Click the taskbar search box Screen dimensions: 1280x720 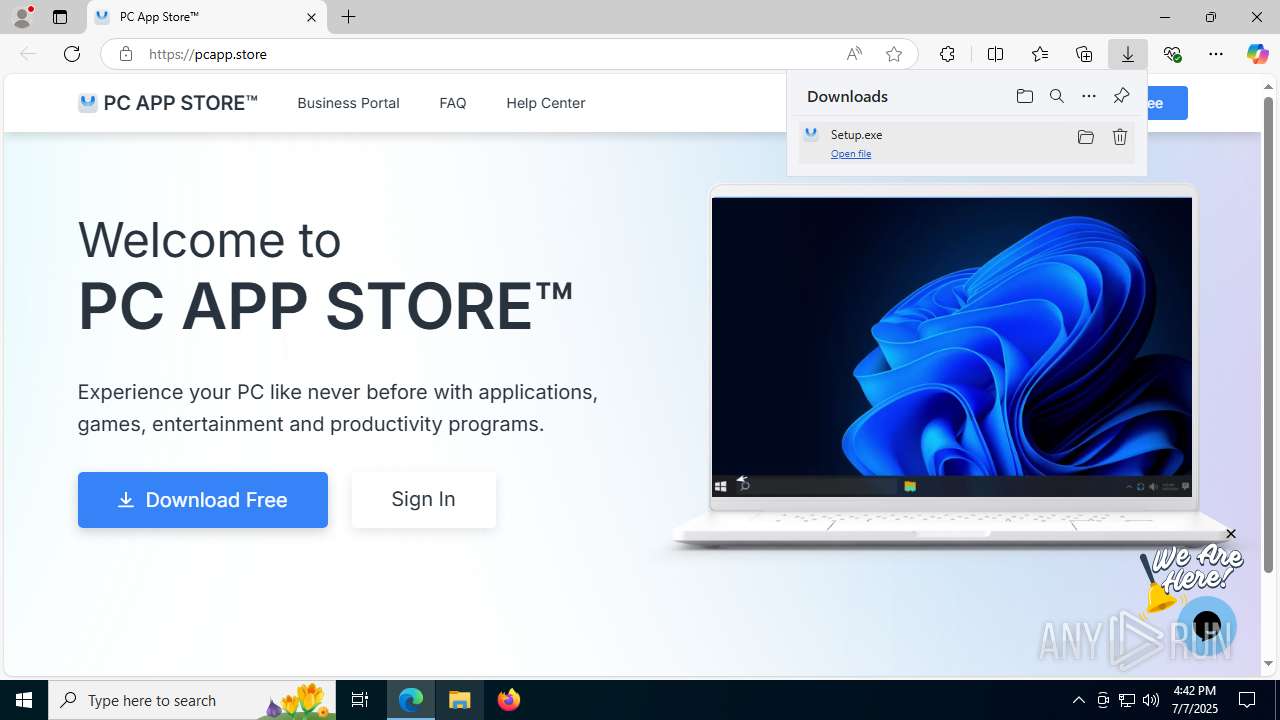click(192, 700)
